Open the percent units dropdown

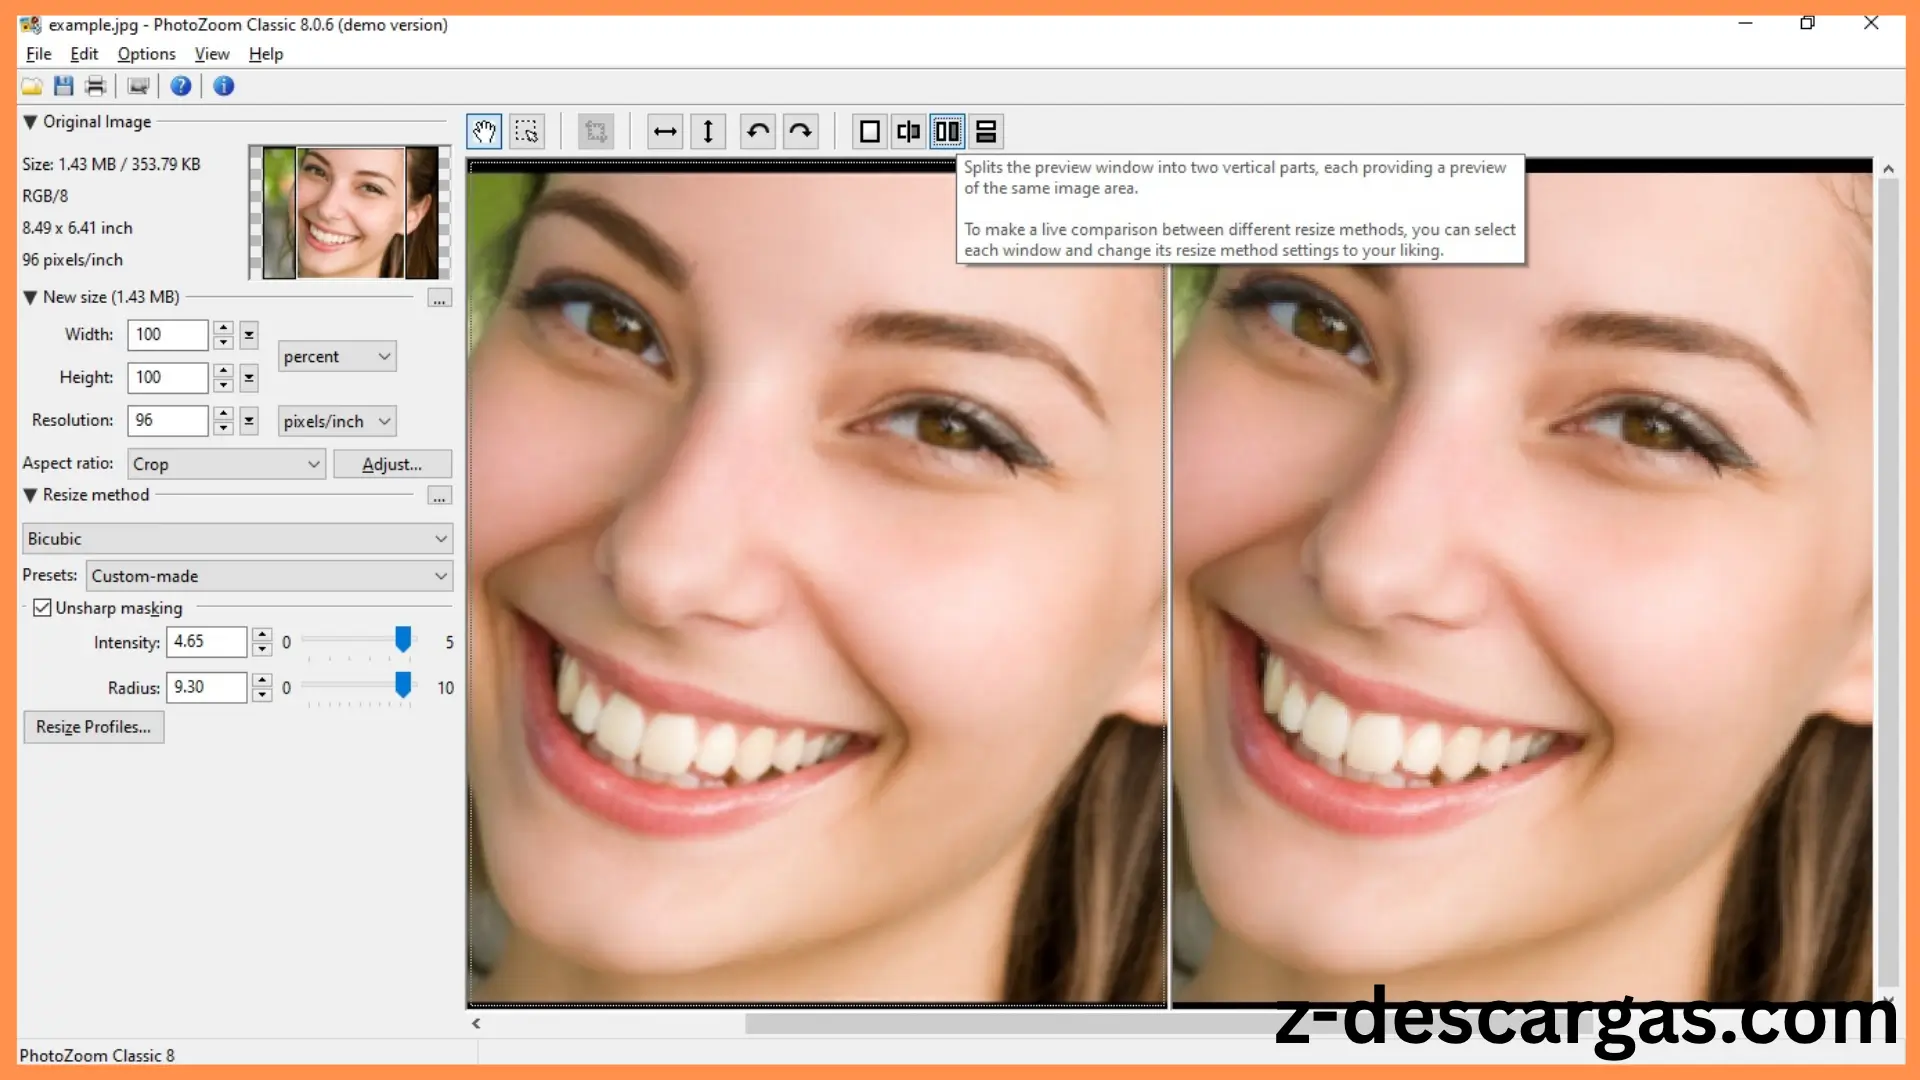(337, 357)
